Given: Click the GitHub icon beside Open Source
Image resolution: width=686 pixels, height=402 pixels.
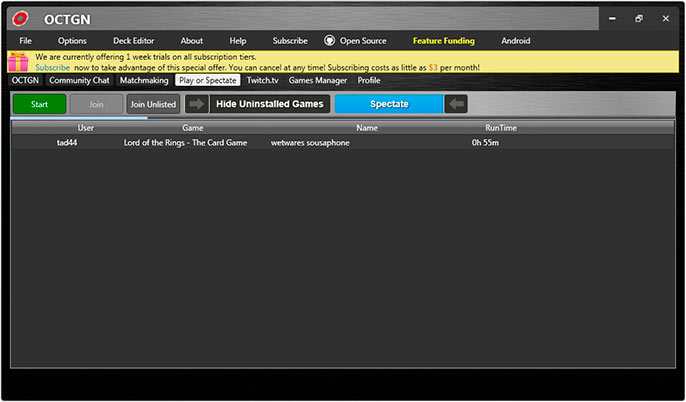Looking at the screenshot, I should tap(329, 41).
